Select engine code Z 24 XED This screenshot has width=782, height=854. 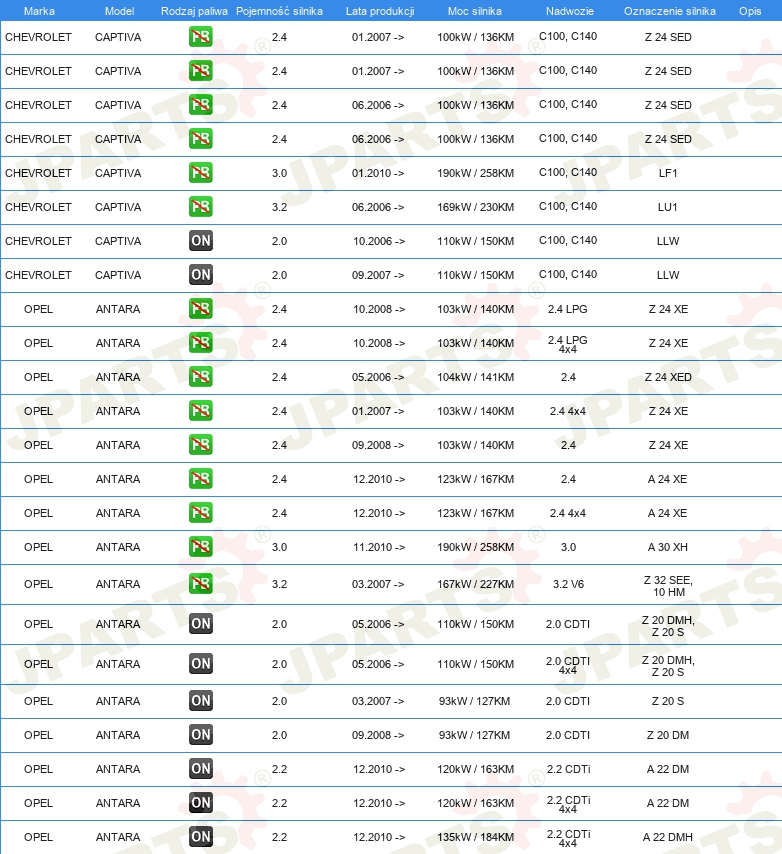(668, 377)
